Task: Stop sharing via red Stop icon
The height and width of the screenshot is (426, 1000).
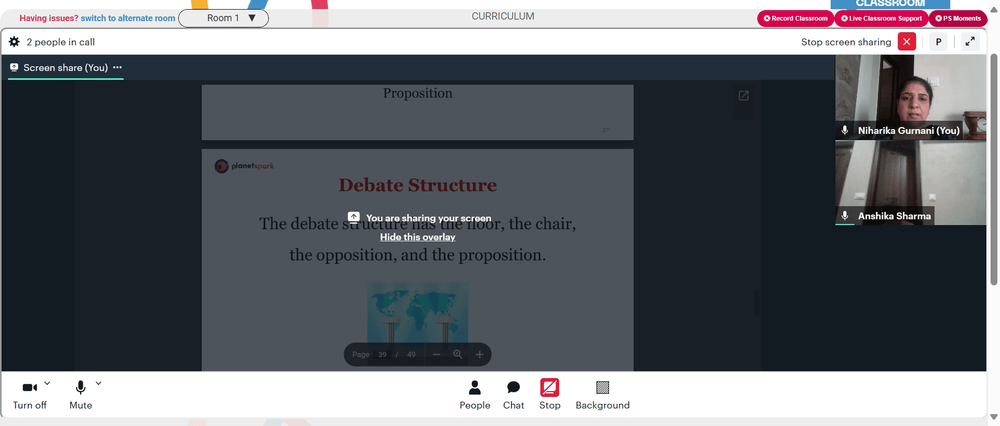Action: click(x=550, y=388)
